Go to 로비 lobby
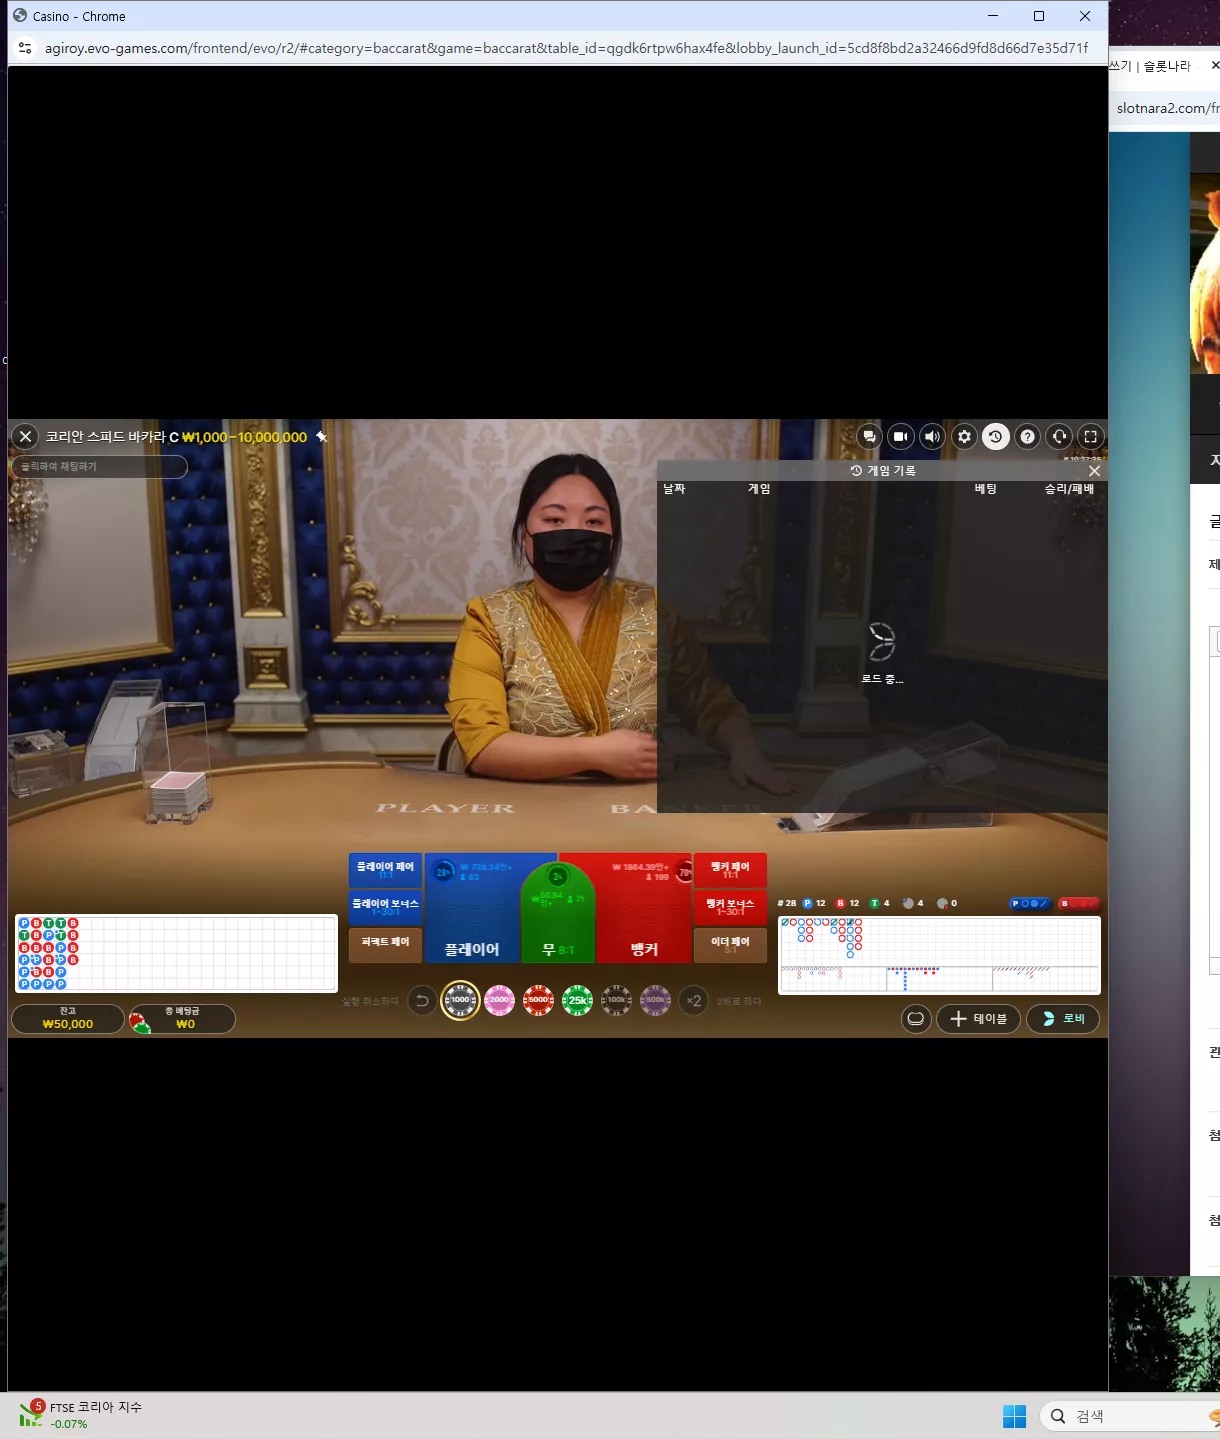Image resolution: width=1220 pixels, height=1439 pixels. click(x=1063, y=1018)
